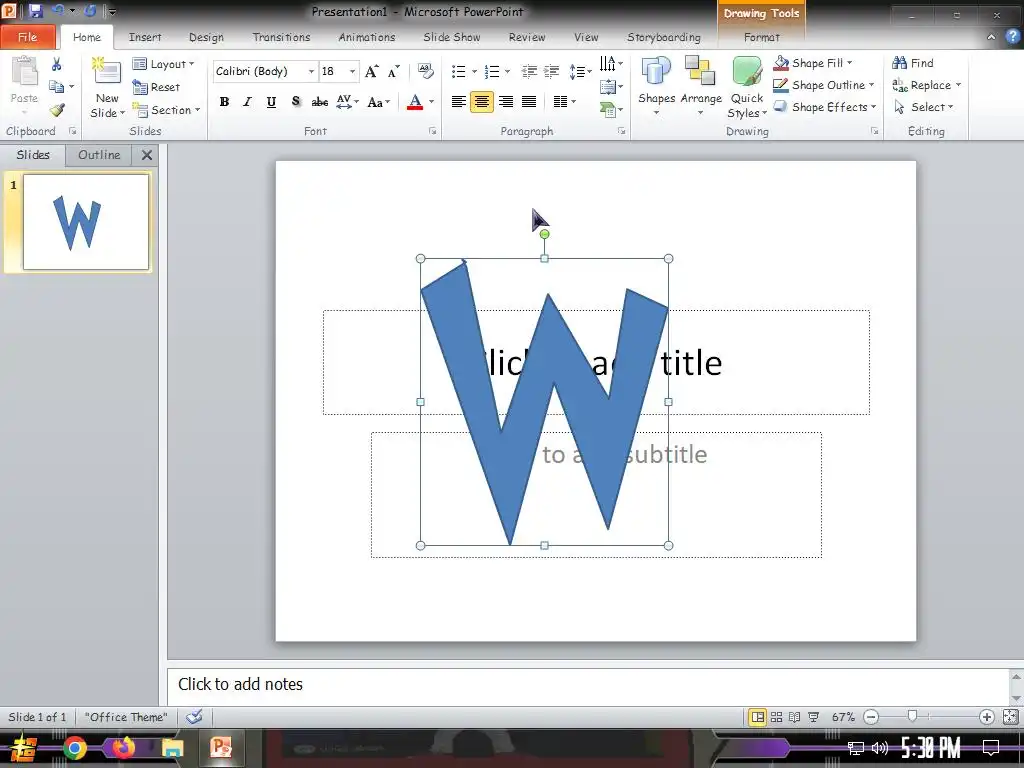Click the Paste clipboard icon
Screen dimensions: 1024x768
24,72
